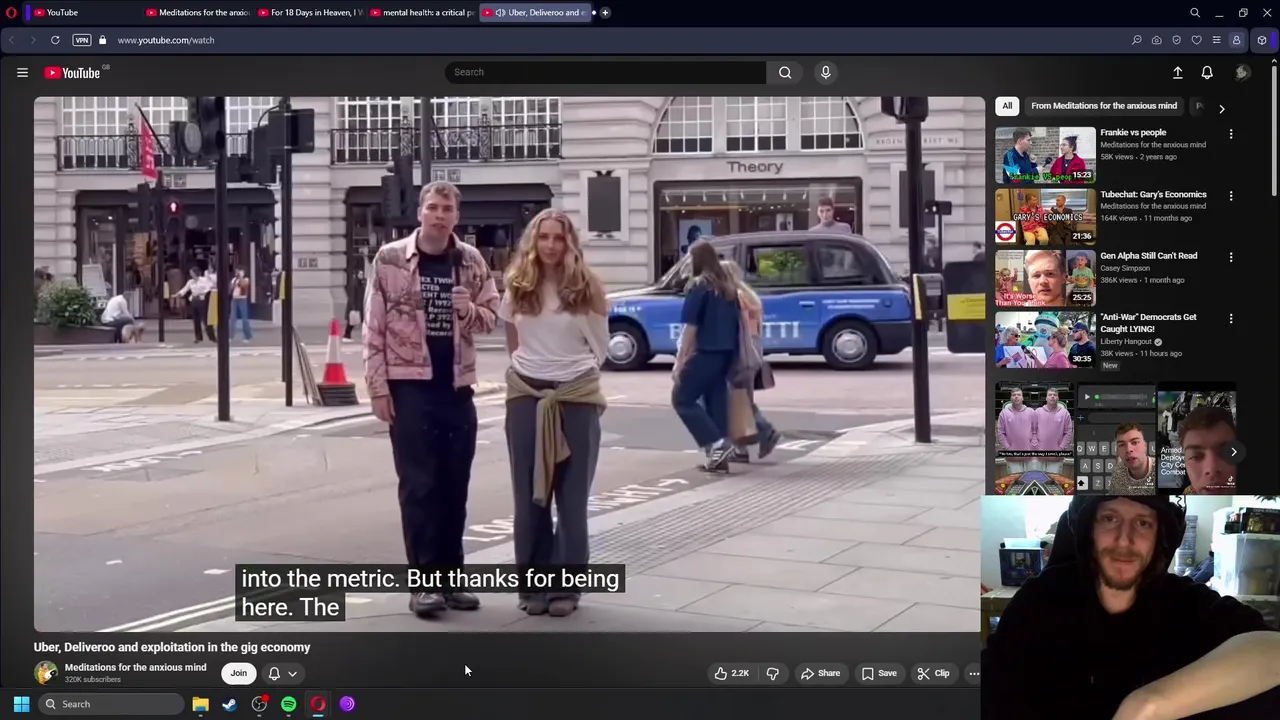The image size is (1280, 720).
Task: Open File Explorer from the taskbar
Action: pyautogui.click(x=200, y=704)
